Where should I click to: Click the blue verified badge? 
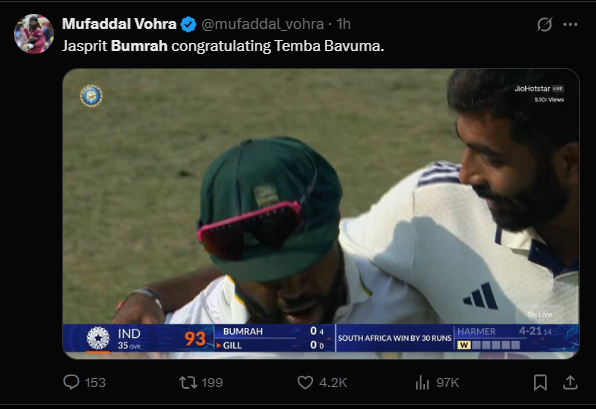click(x=188, y=24)
